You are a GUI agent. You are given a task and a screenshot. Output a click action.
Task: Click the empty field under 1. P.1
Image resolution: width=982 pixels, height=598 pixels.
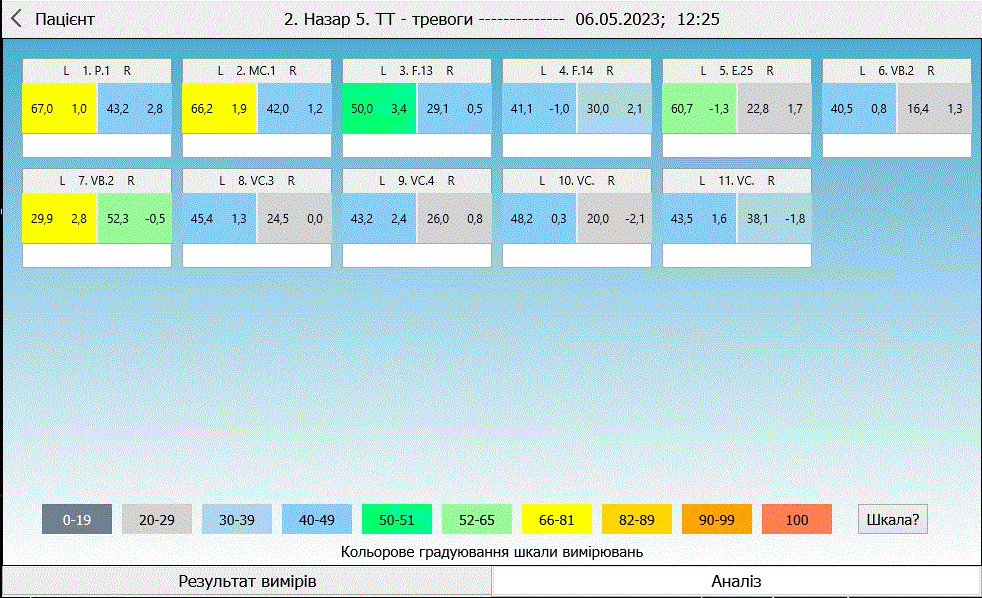tap(97, 146)
